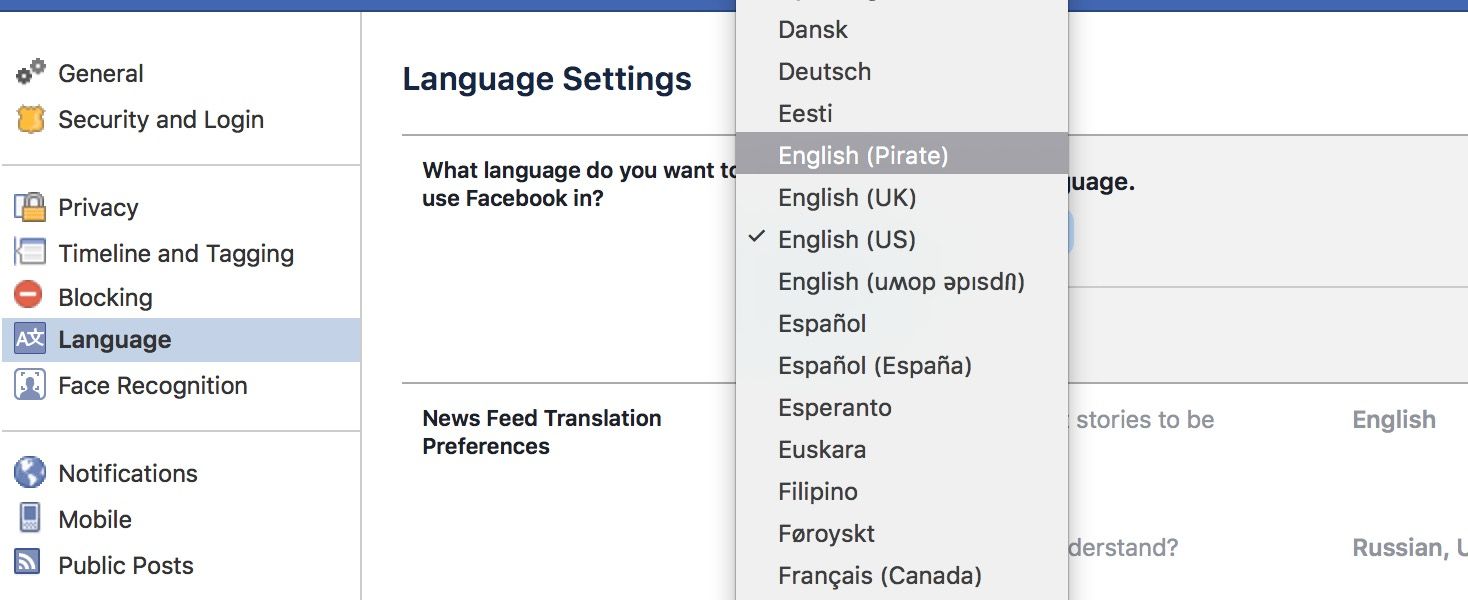Open the Language settings section

(114, 340)
